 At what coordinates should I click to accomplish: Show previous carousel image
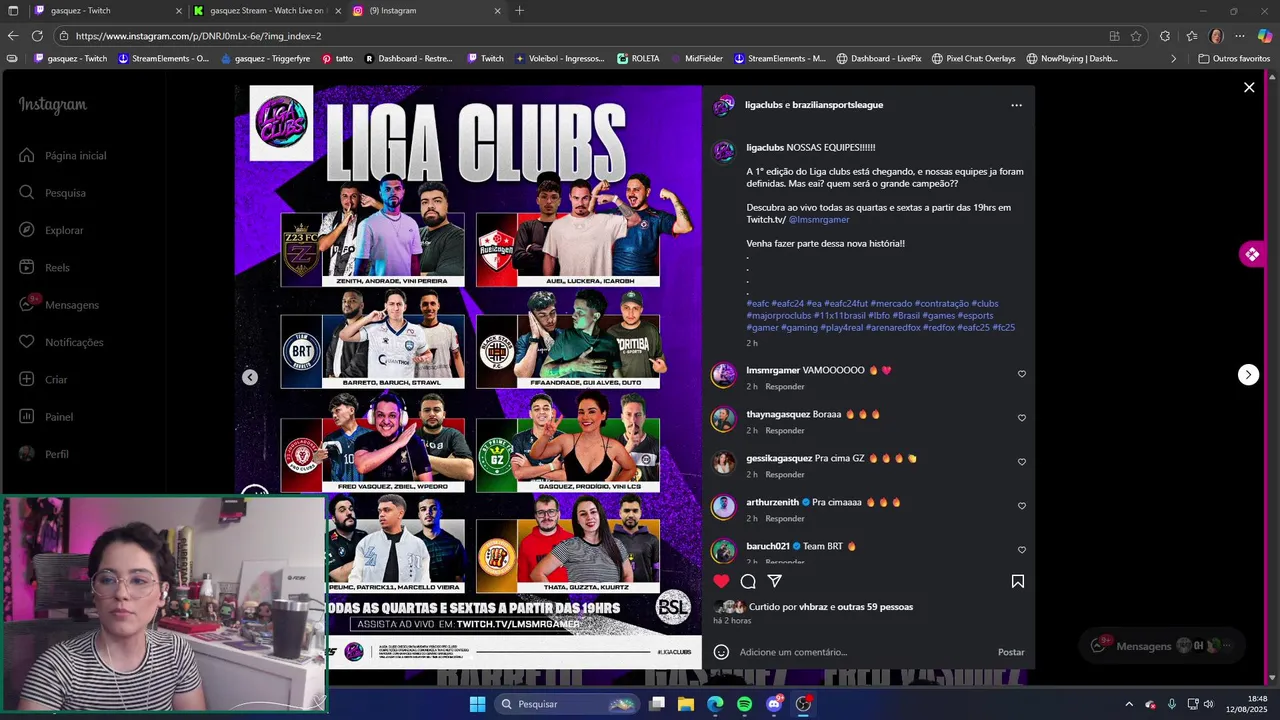coord(250,377)
